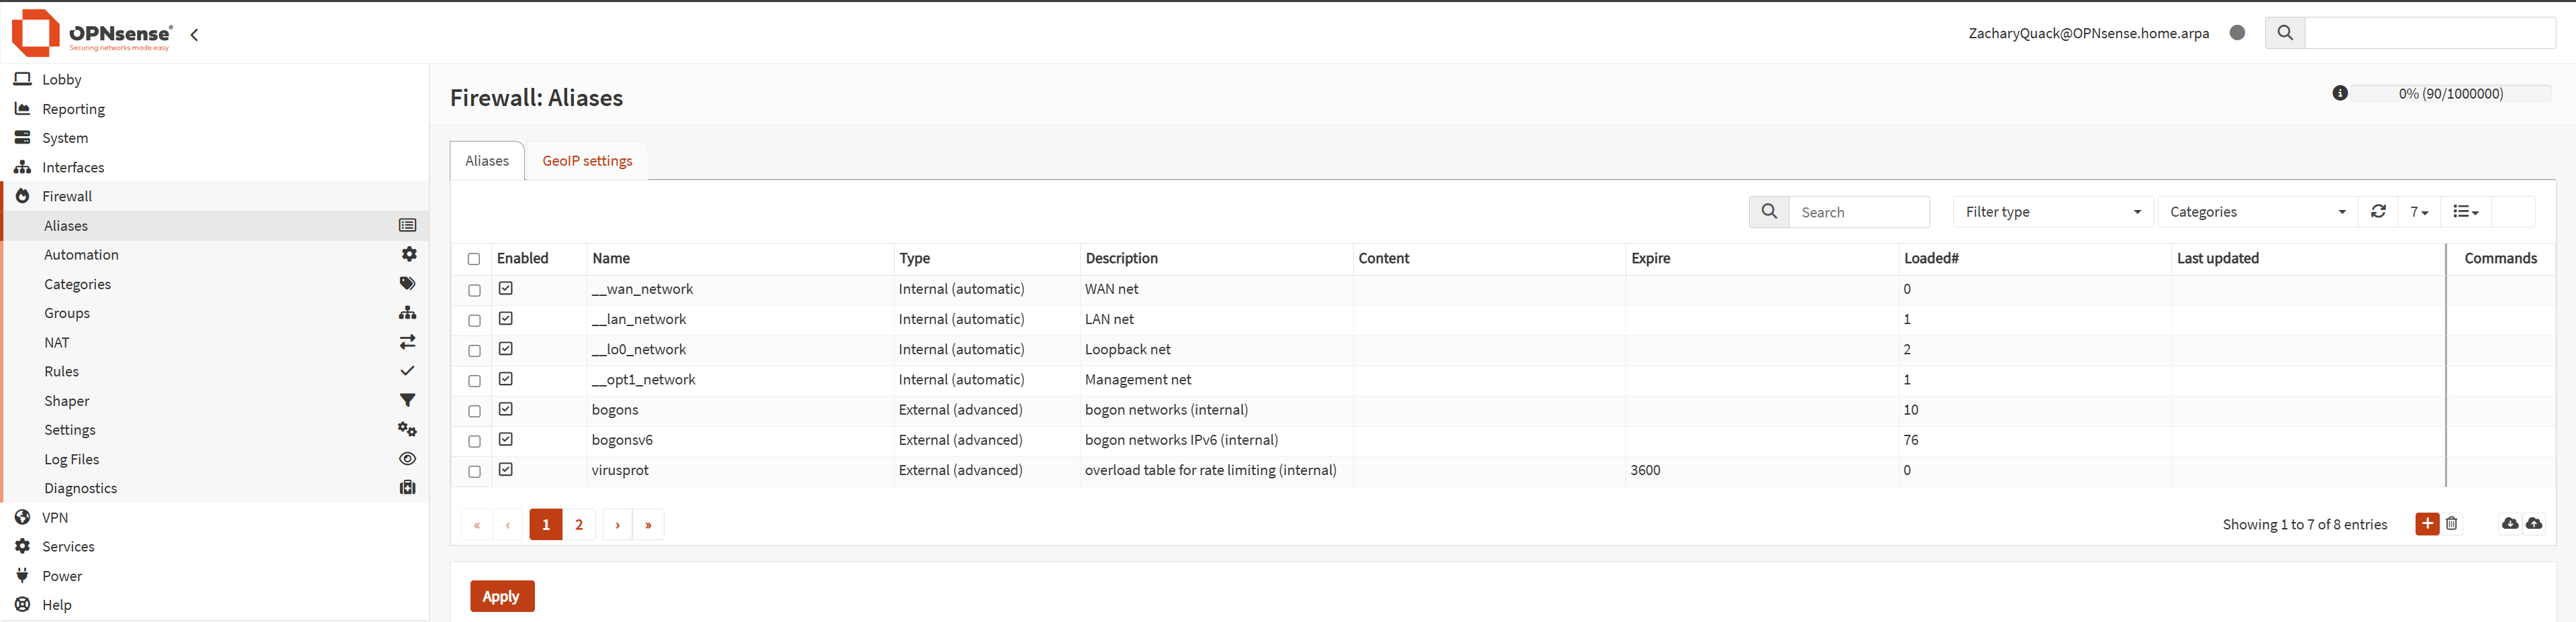Click the eye icon beside Log Files
The image size is (2576, 622).
(408, 459)
